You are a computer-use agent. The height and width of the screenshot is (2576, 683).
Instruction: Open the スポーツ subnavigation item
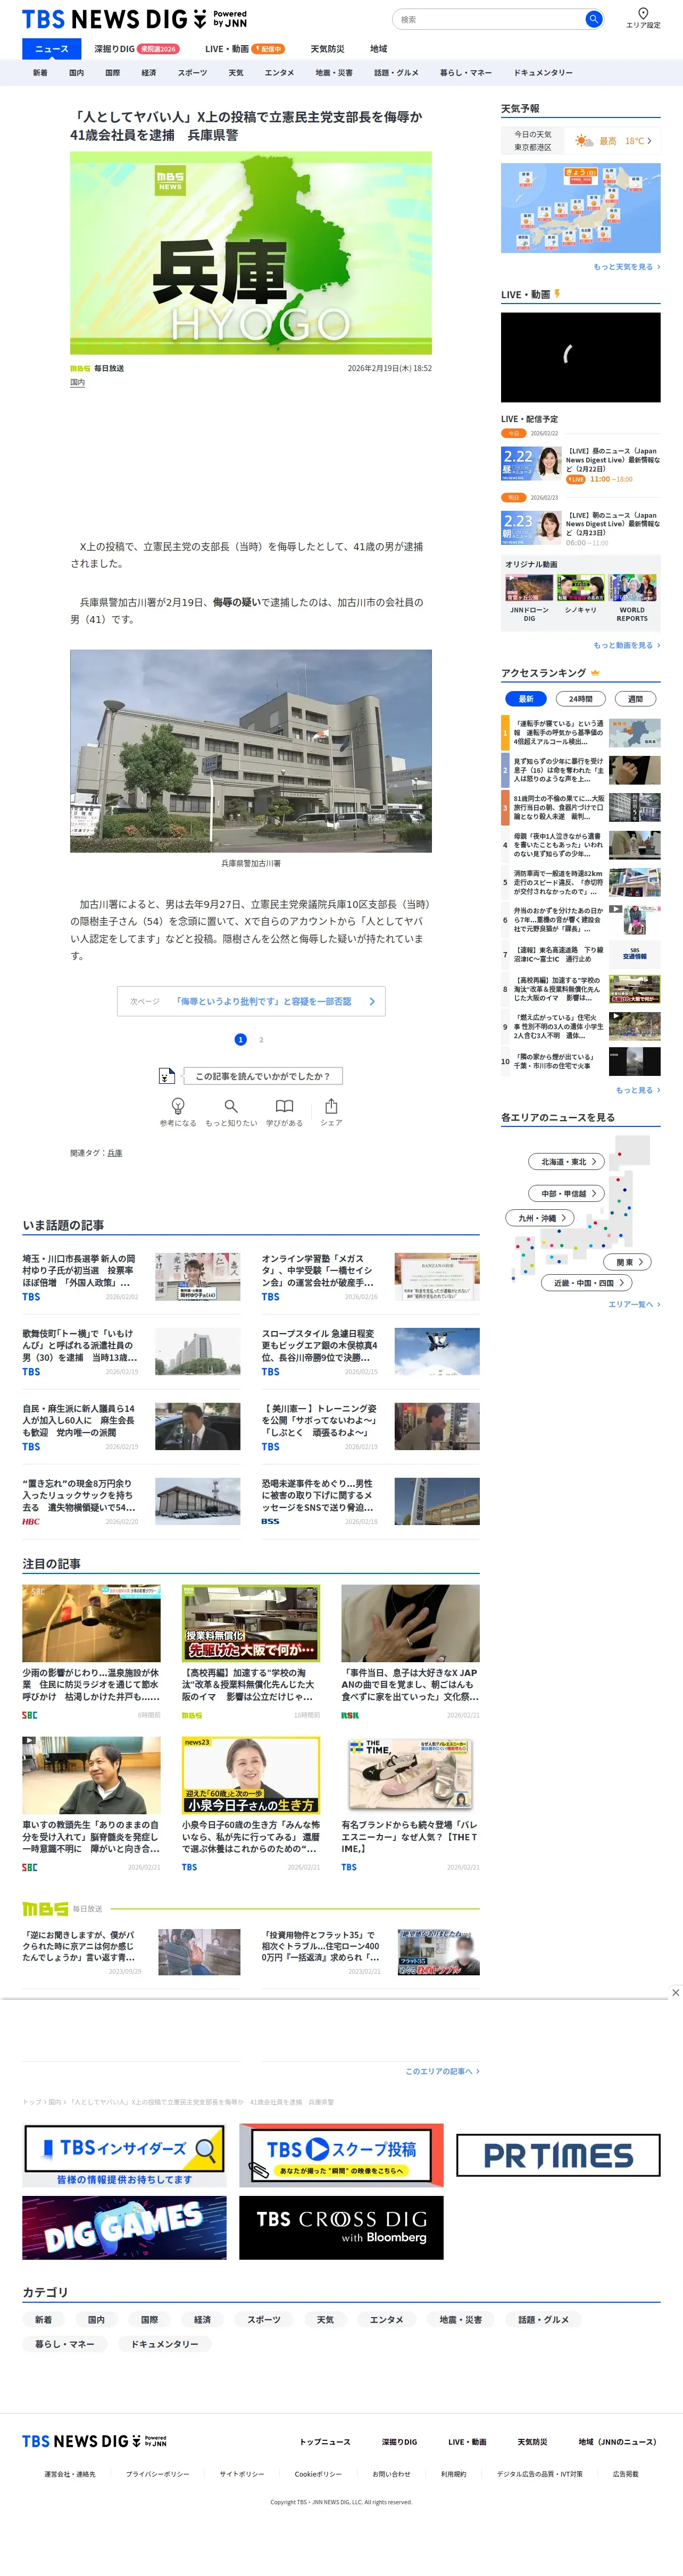(x=192, y=72)
